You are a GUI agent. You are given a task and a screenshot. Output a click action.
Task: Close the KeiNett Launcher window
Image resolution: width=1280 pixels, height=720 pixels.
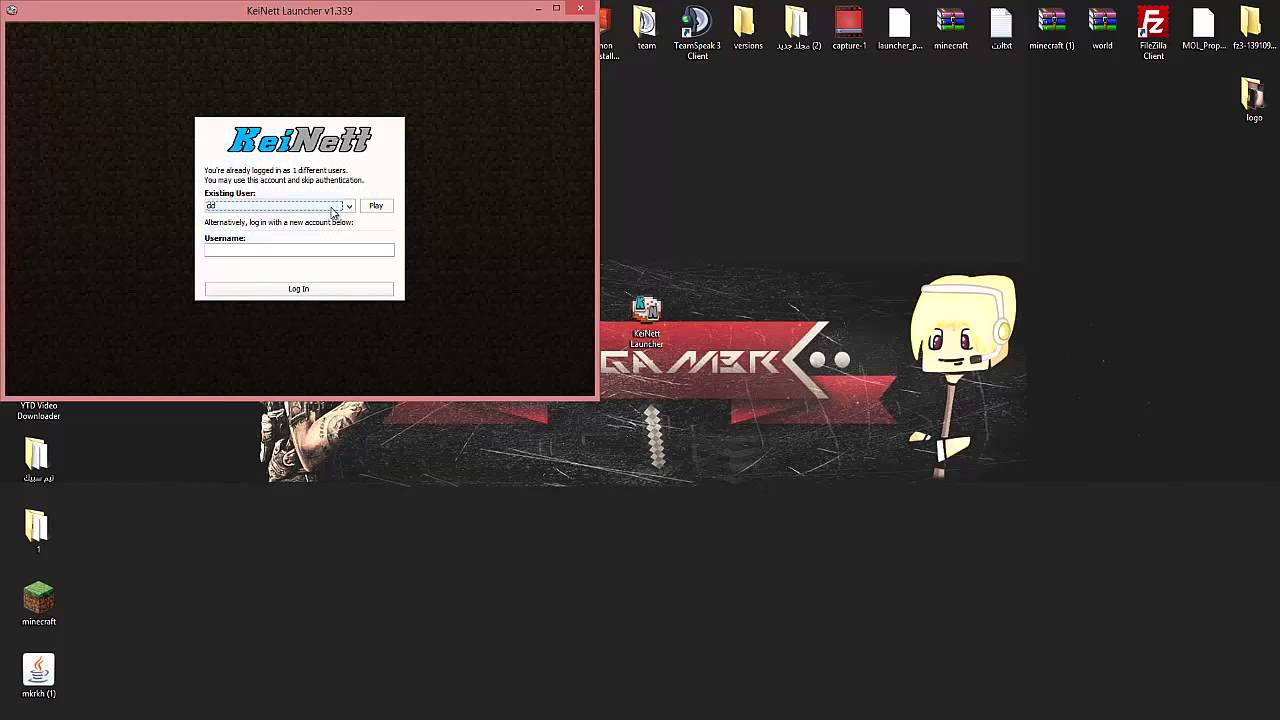[x=581, y=9]
